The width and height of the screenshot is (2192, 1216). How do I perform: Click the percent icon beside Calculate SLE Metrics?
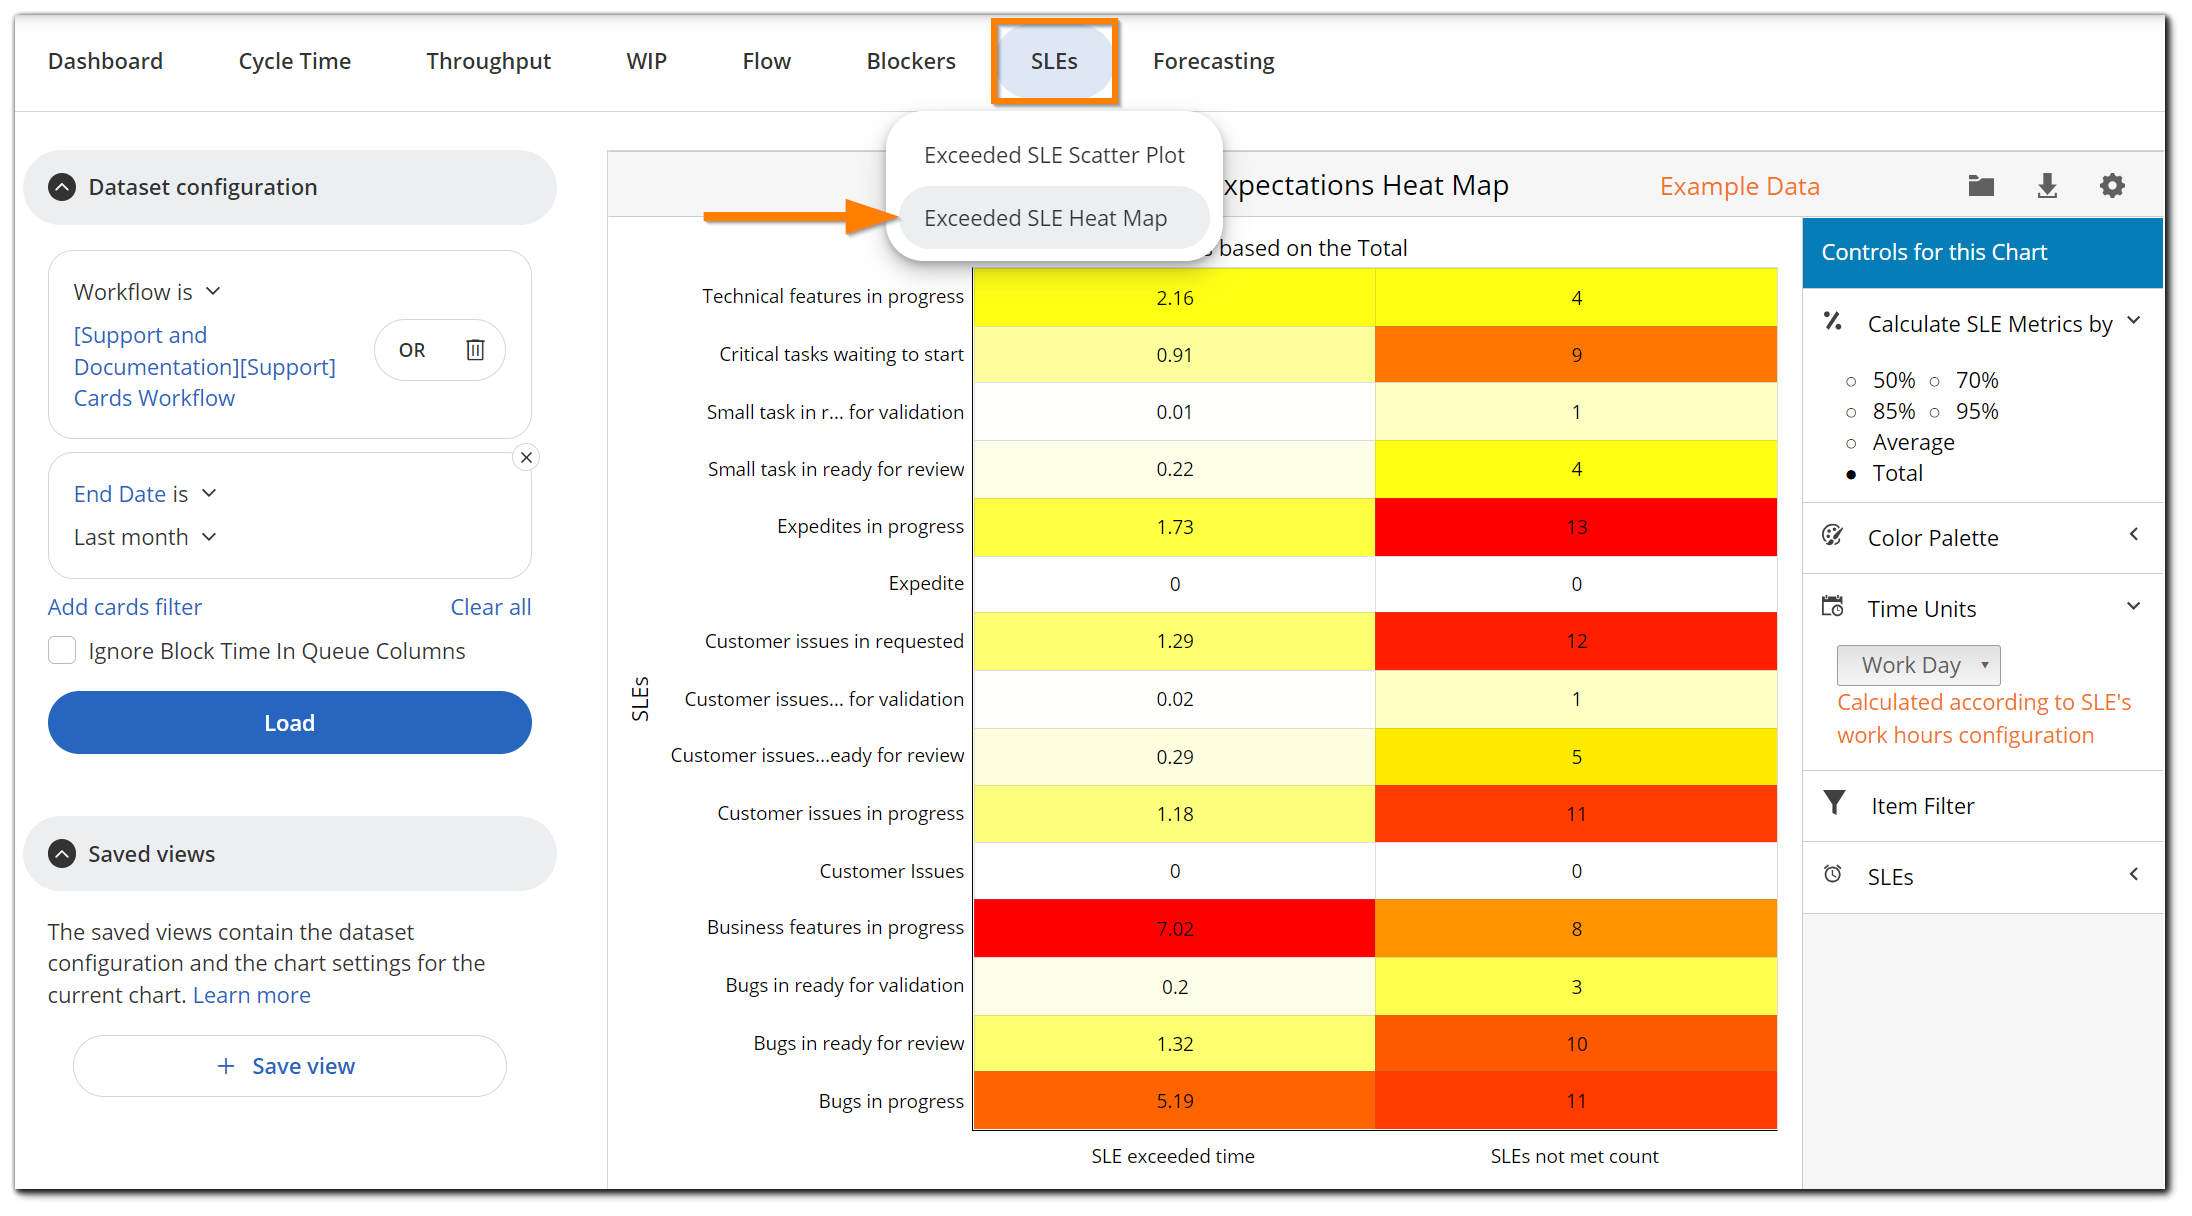1833,321
